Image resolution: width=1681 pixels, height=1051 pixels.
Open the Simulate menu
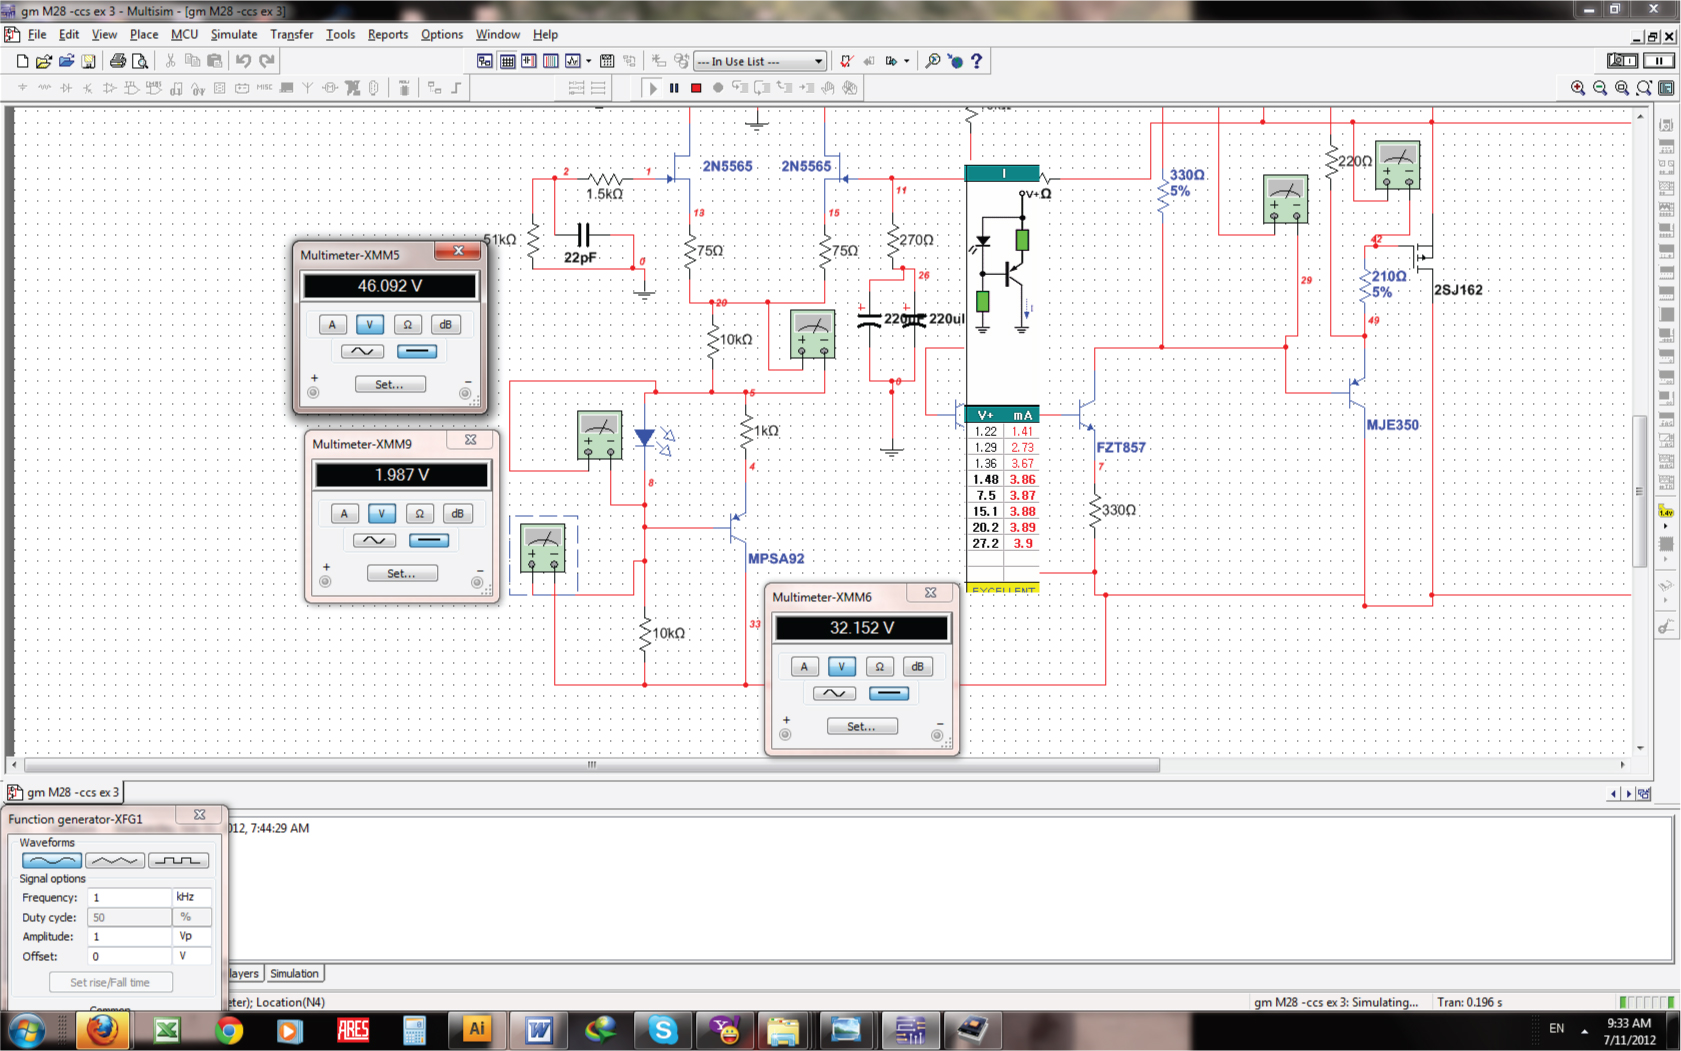(x=234, y=34)
